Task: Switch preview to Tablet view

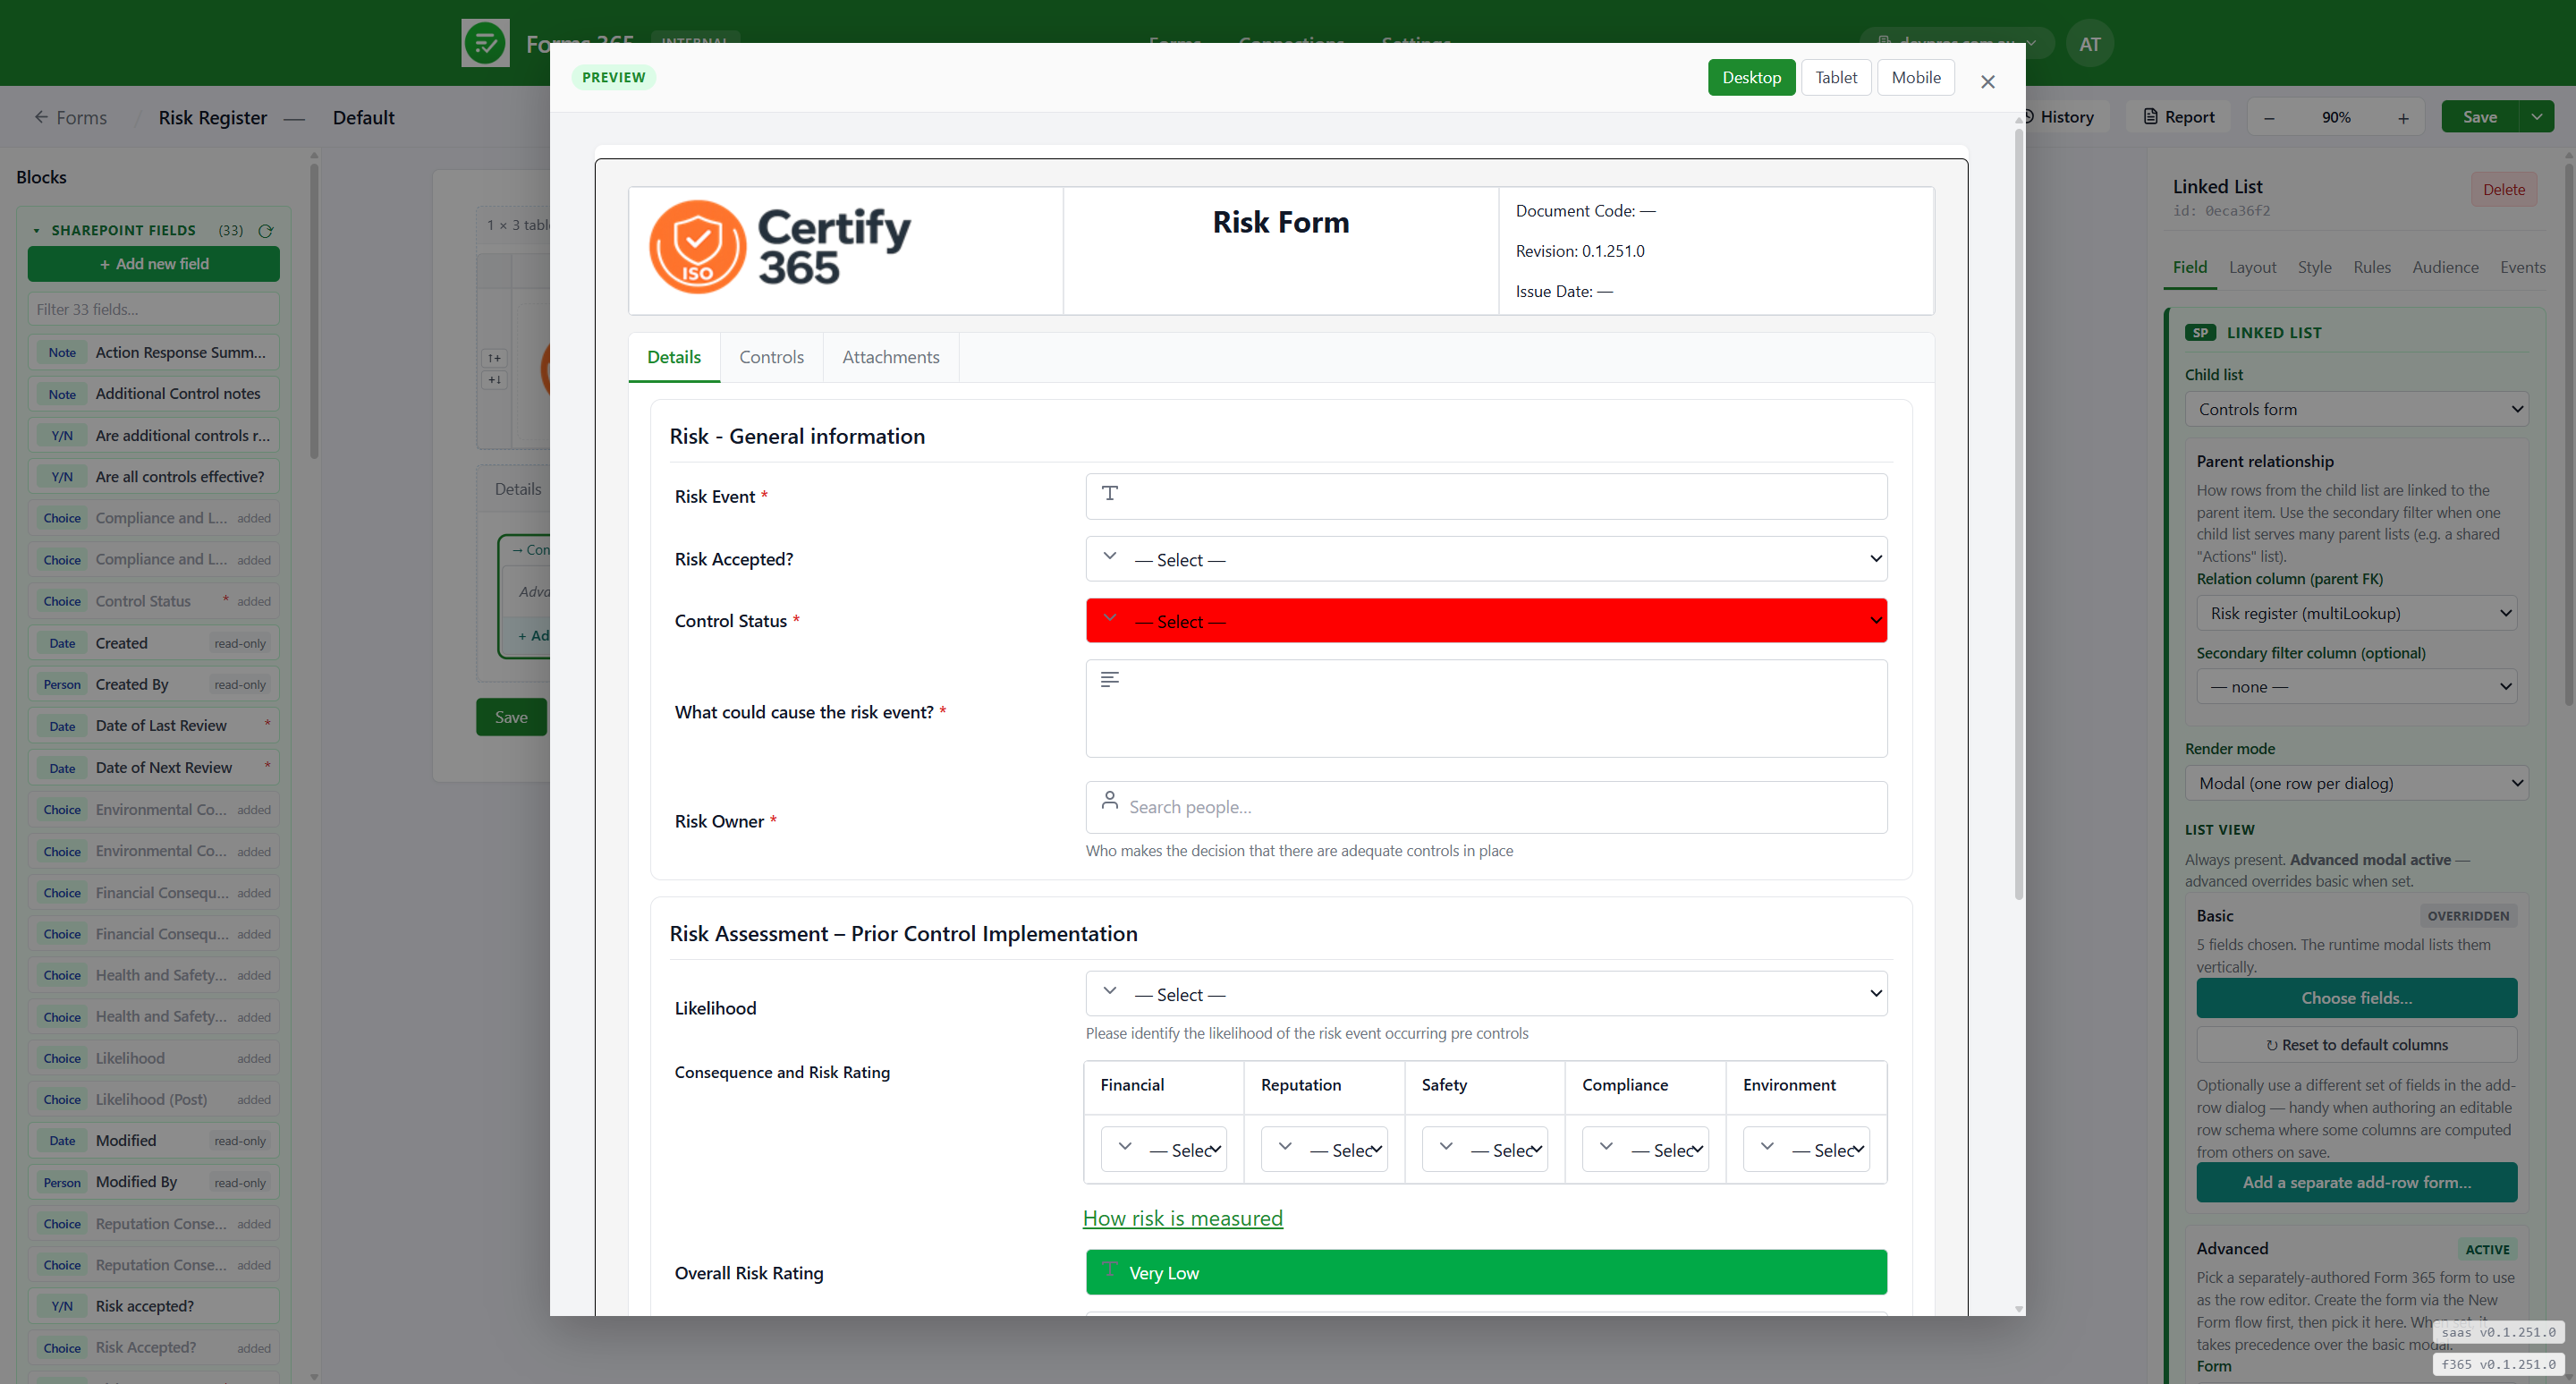Action: click(1836, 78)
